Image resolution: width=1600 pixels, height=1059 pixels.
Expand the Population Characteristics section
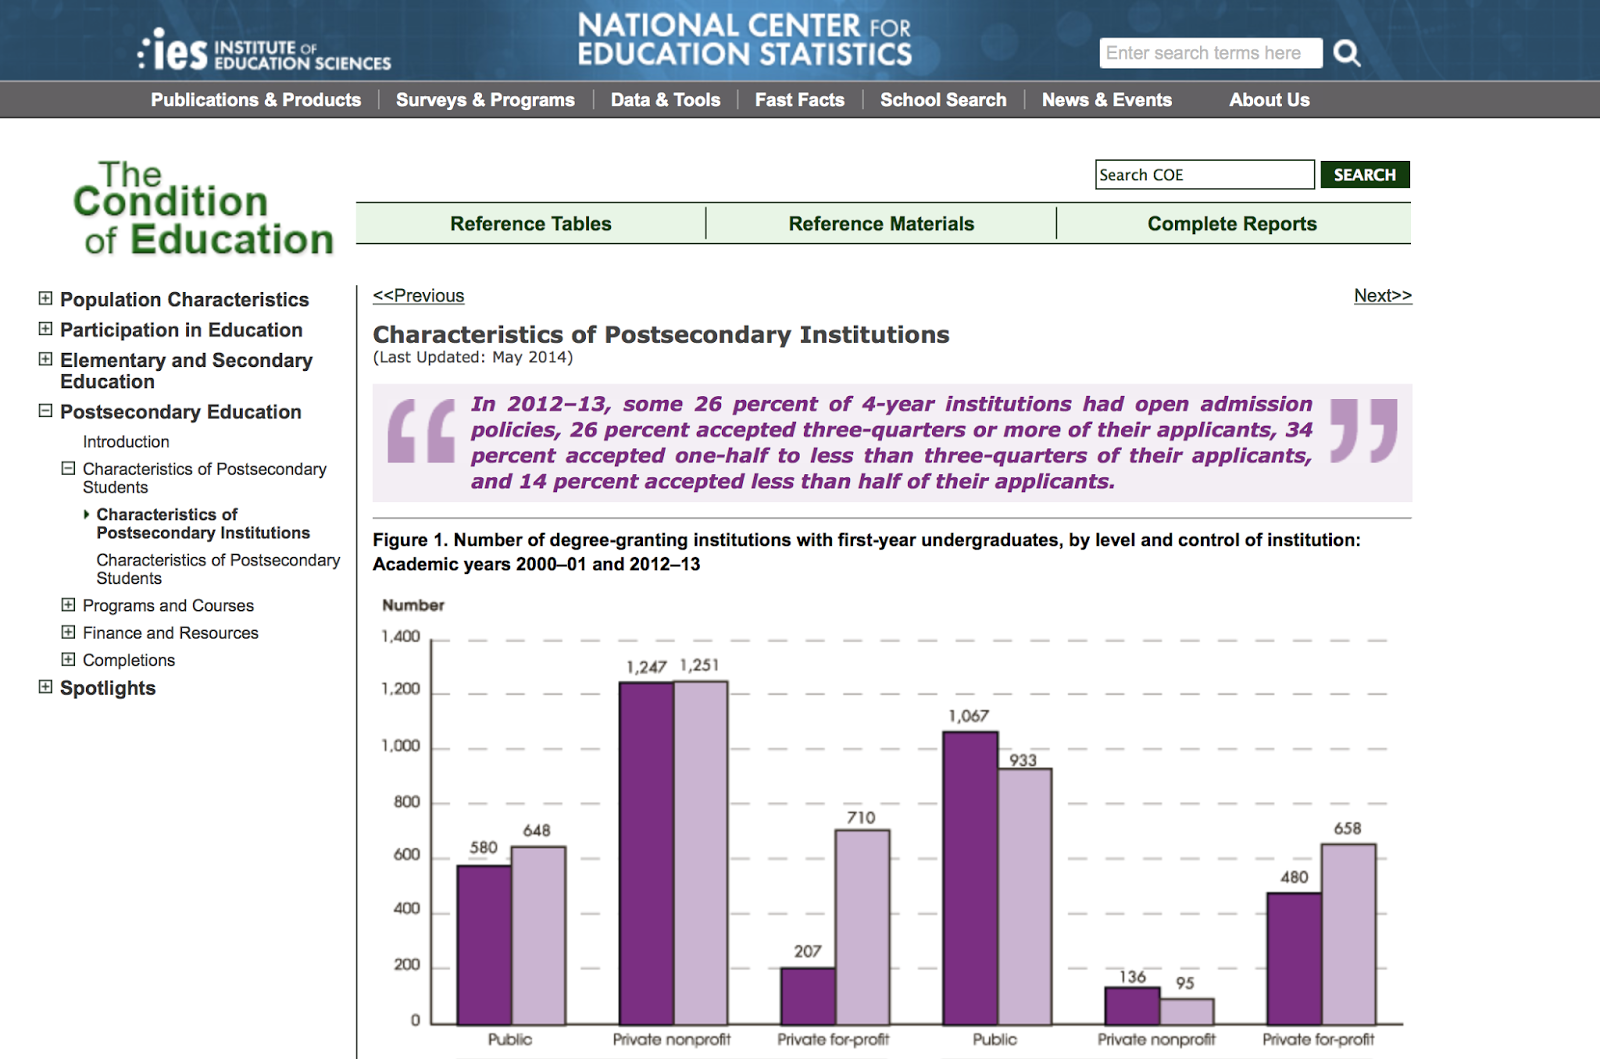45,298
